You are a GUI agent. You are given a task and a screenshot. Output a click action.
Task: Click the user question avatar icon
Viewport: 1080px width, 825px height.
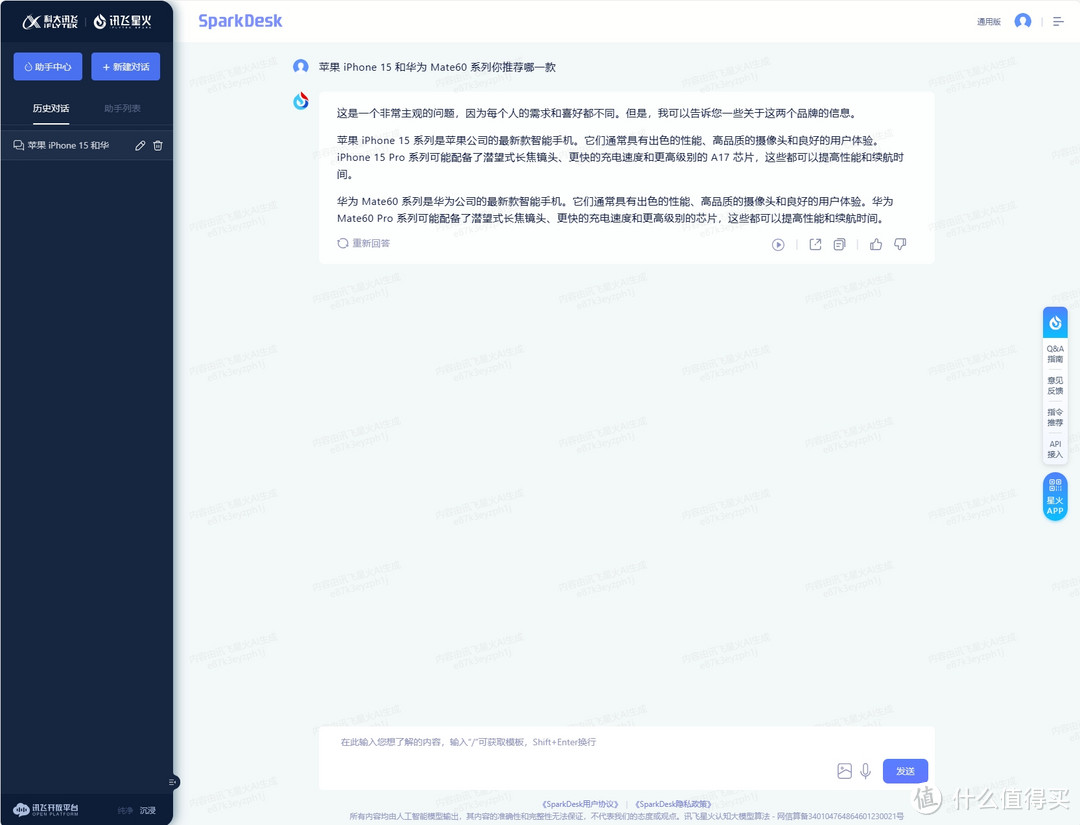click(x=300, y=67)
